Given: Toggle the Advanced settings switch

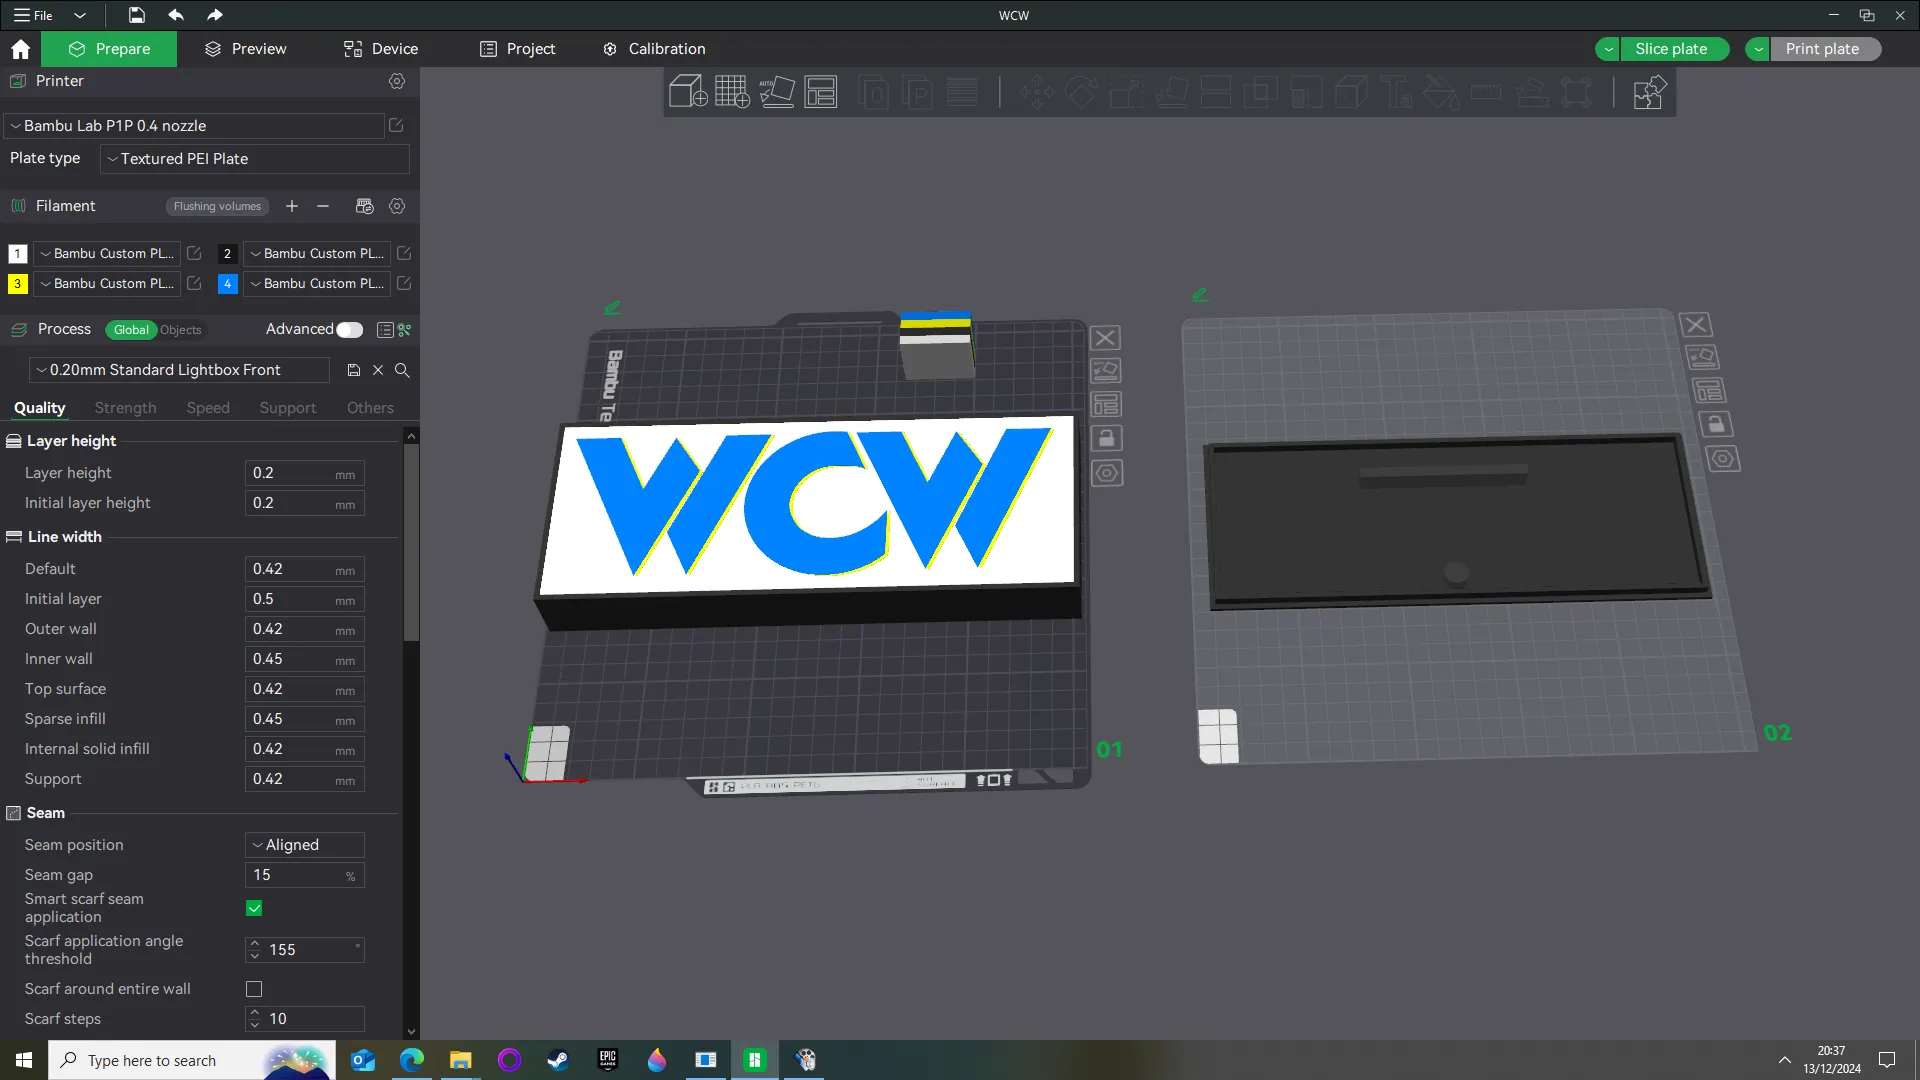Looking at the screenshot, I should tap(349, 330).
